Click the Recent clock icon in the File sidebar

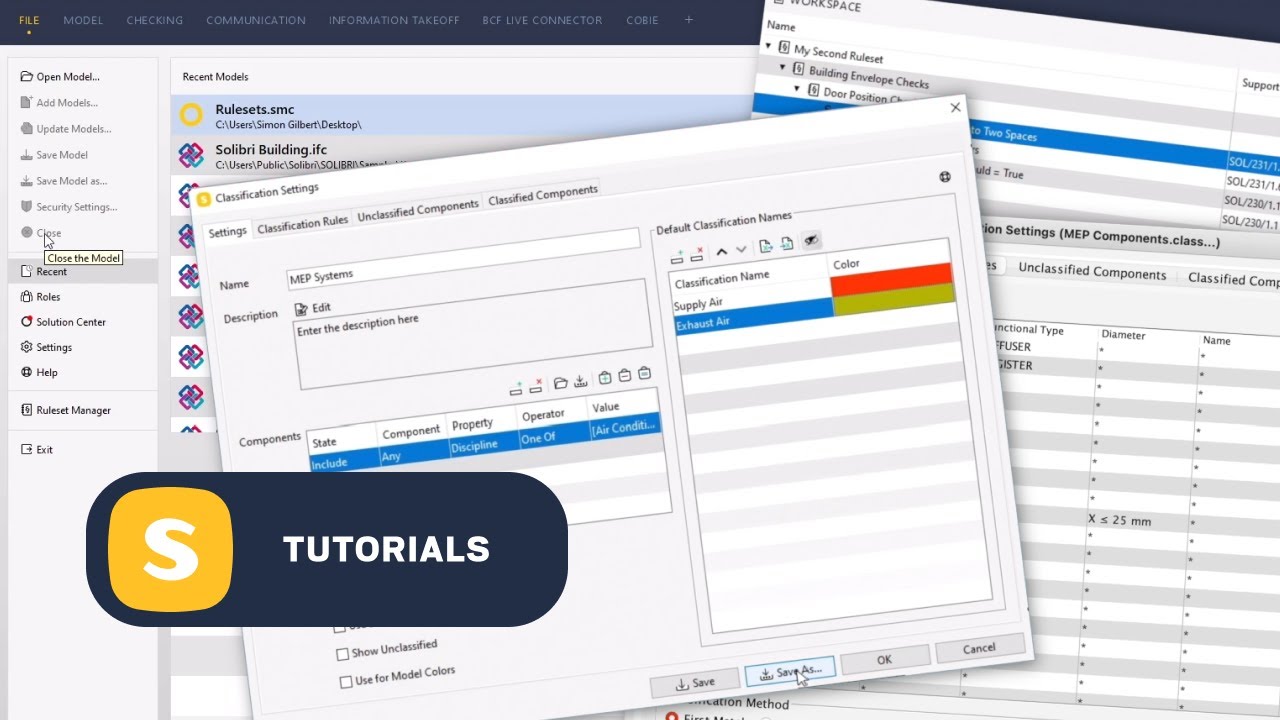click(x=27, y=271)
